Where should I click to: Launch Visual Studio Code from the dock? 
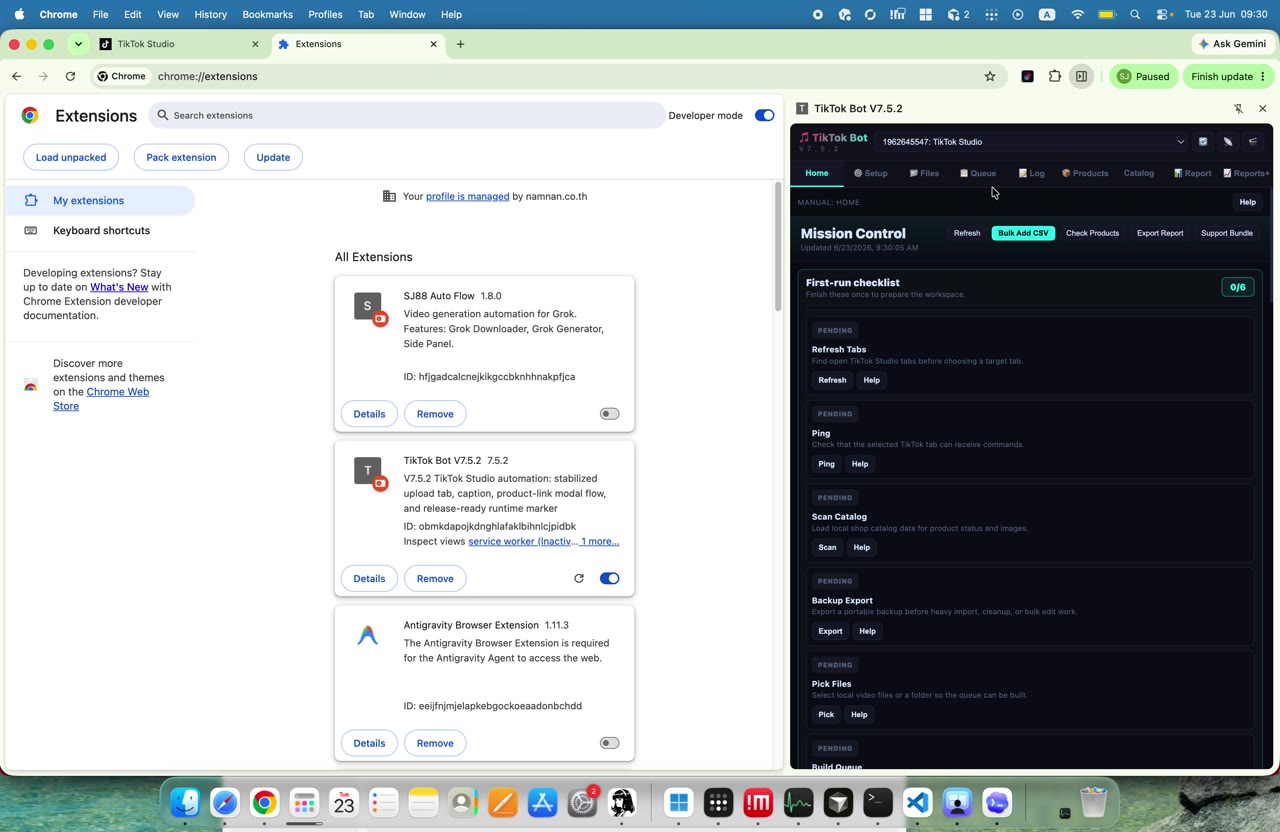(918, 802)
